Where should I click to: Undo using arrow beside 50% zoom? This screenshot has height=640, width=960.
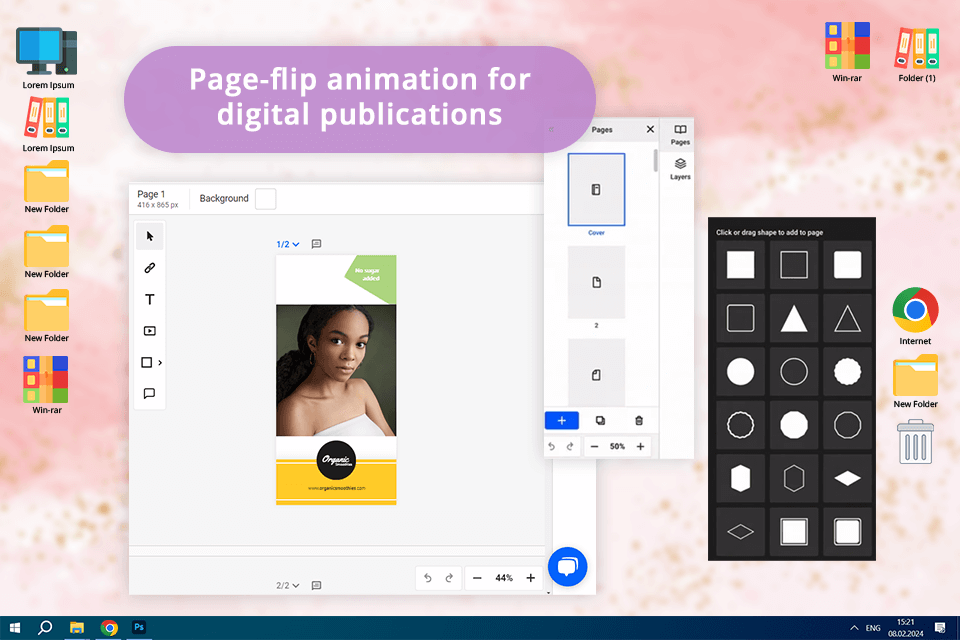552,446
